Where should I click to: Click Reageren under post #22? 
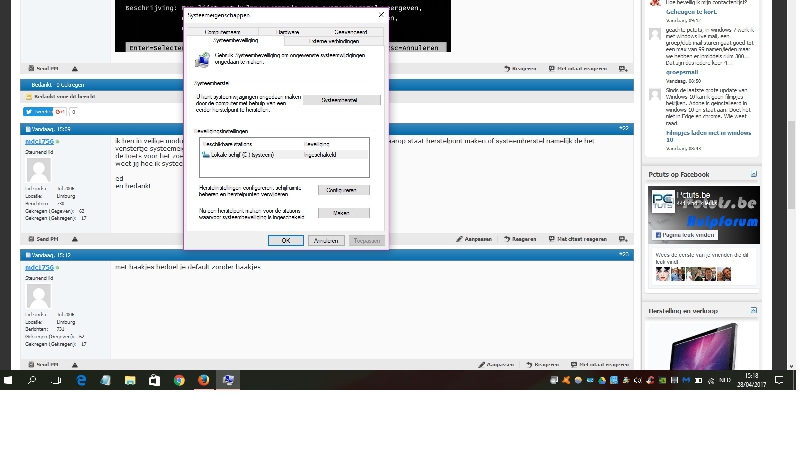520,239
